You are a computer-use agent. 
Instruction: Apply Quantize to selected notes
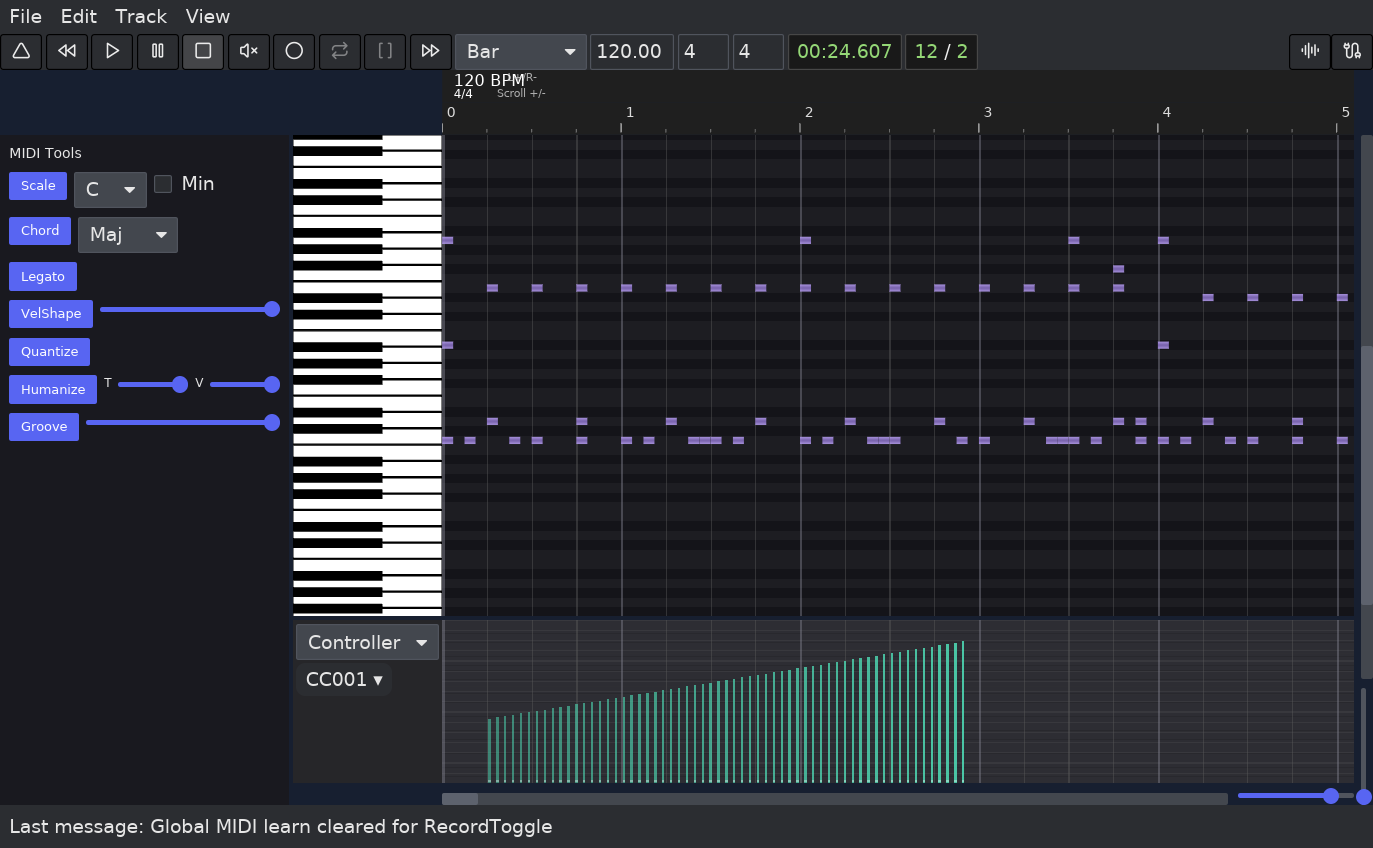coord(48,351)
